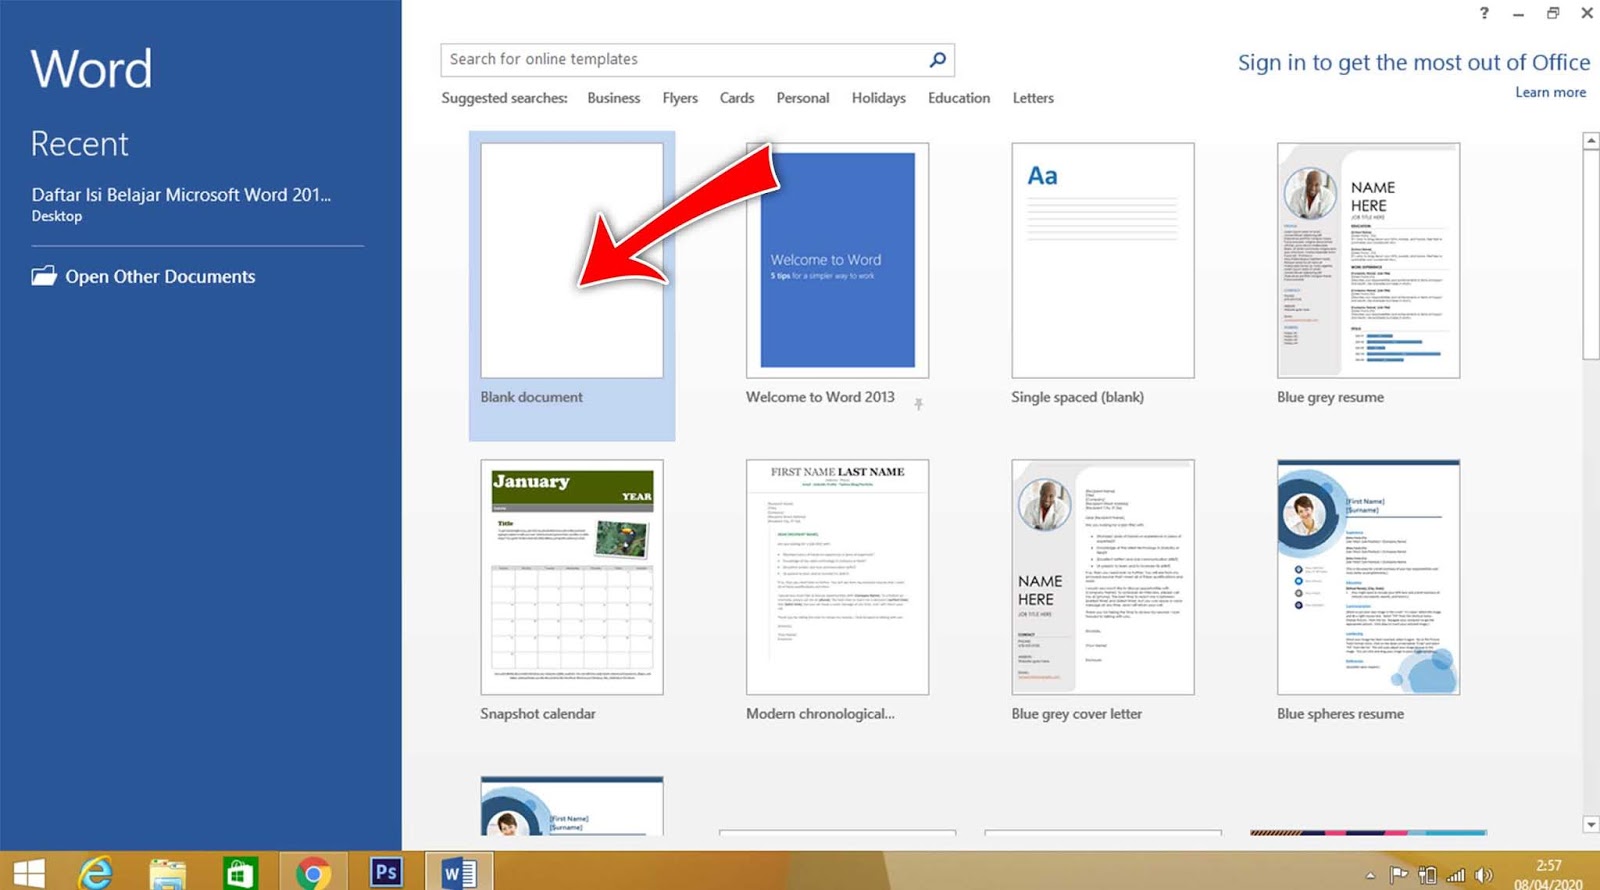Open the Action Center flag icon
The height and width of the screenshot is (890, 1600).
(x=1399, y=876)
